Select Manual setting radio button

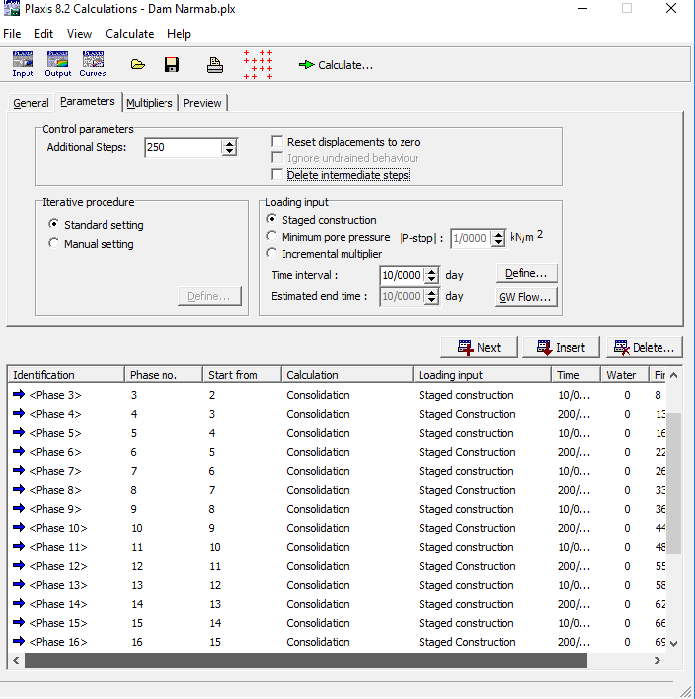click(x=54, y=244)
